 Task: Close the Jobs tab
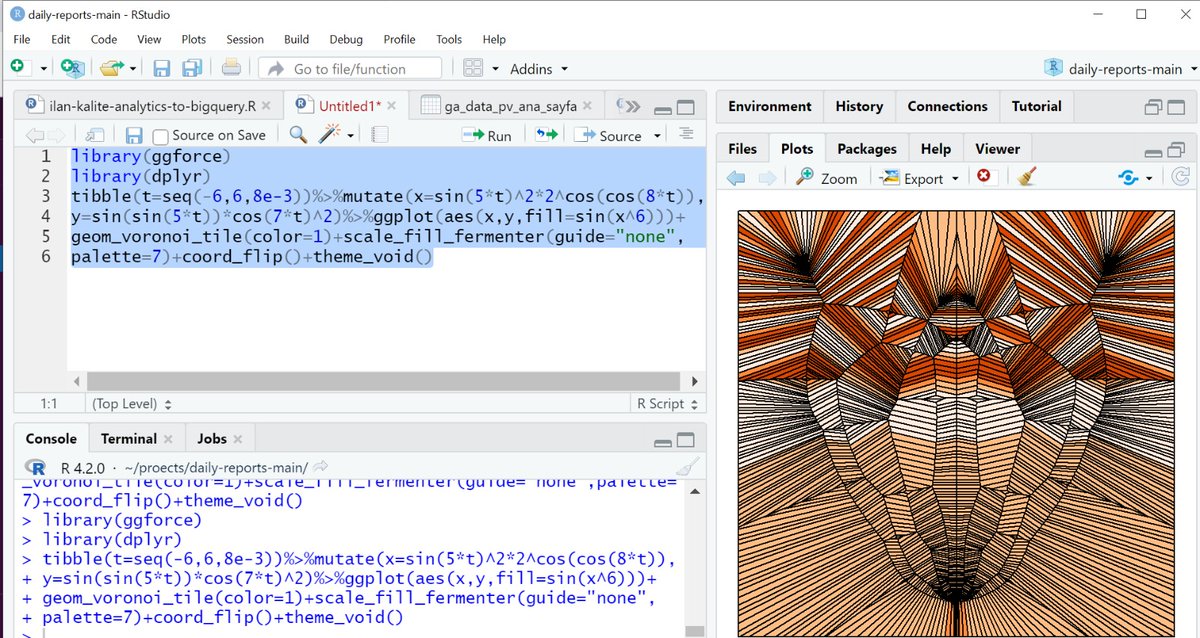[x=238, y=439]
